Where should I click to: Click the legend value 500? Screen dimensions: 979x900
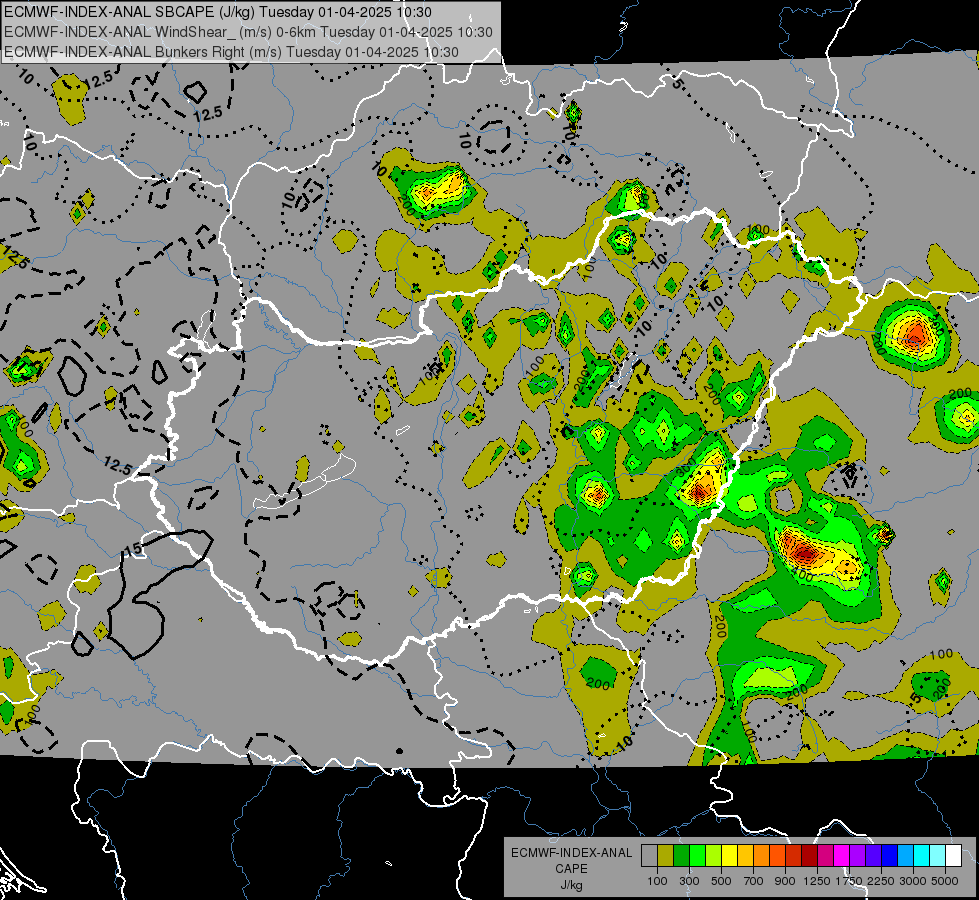coord(721,881)
